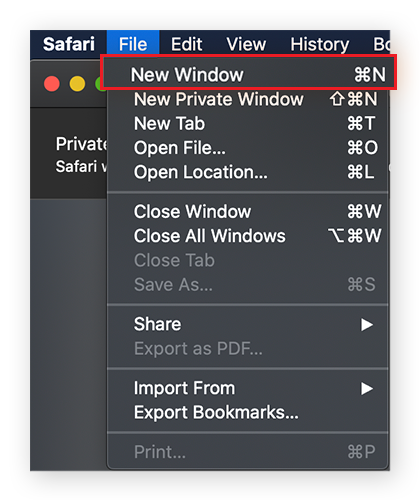
Task: Click the red close window button
Action: click(x=52, y=83)
